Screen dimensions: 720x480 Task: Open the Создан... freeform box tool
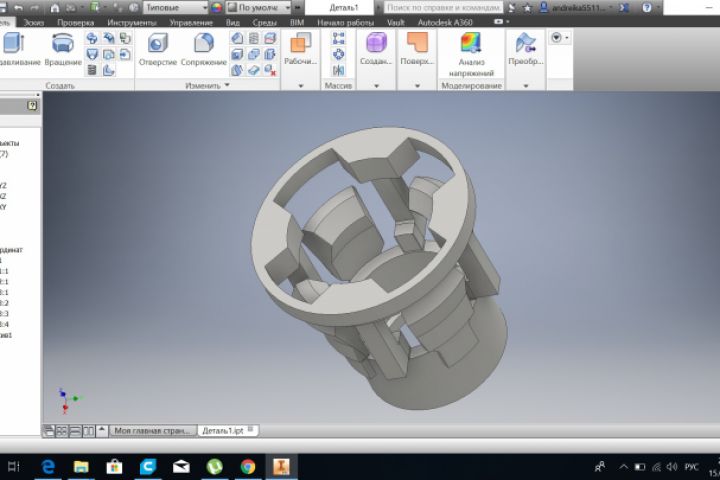click(x=376, y=49)
